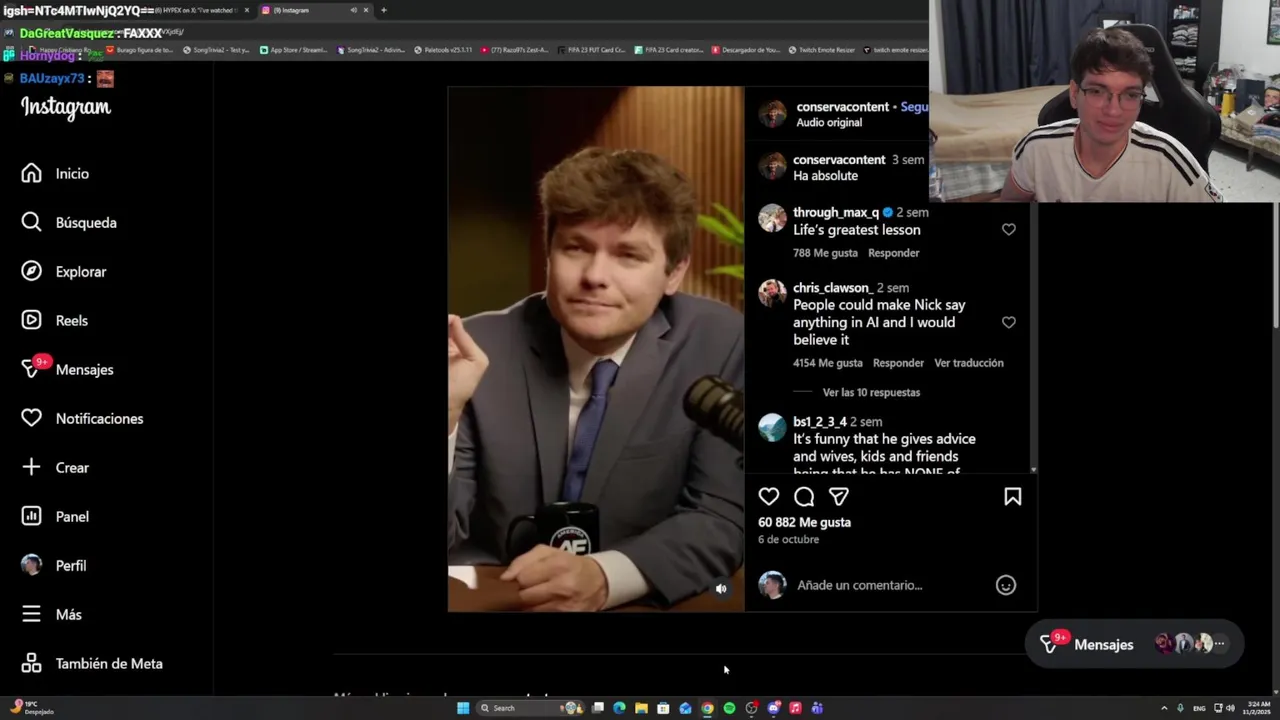
Task: Like the post with heart icon
Action: click(769, 497)
